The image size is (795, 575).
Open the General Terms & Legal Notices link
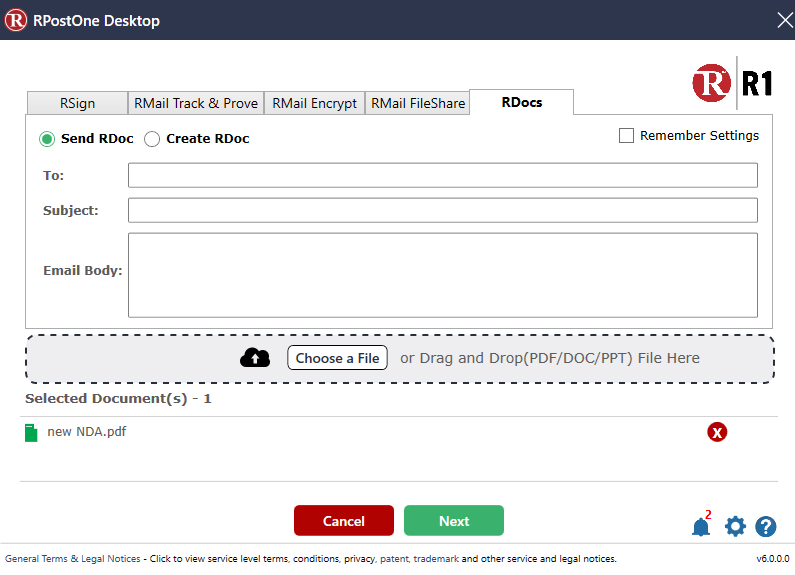(73, 559)
